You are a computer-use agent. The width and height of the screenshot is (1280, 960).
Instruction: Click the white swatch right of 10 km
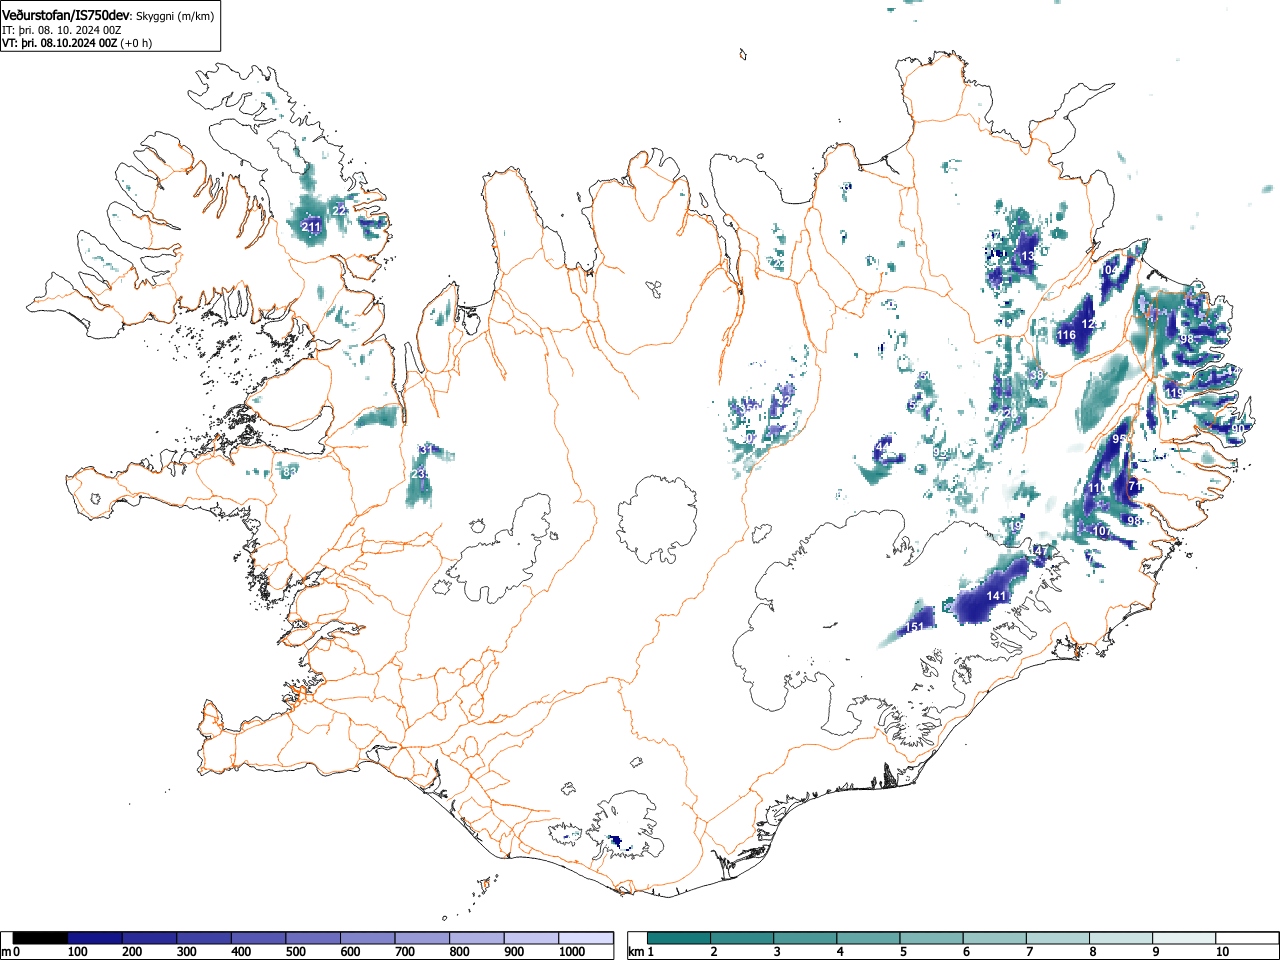[x=1247, y=938]
